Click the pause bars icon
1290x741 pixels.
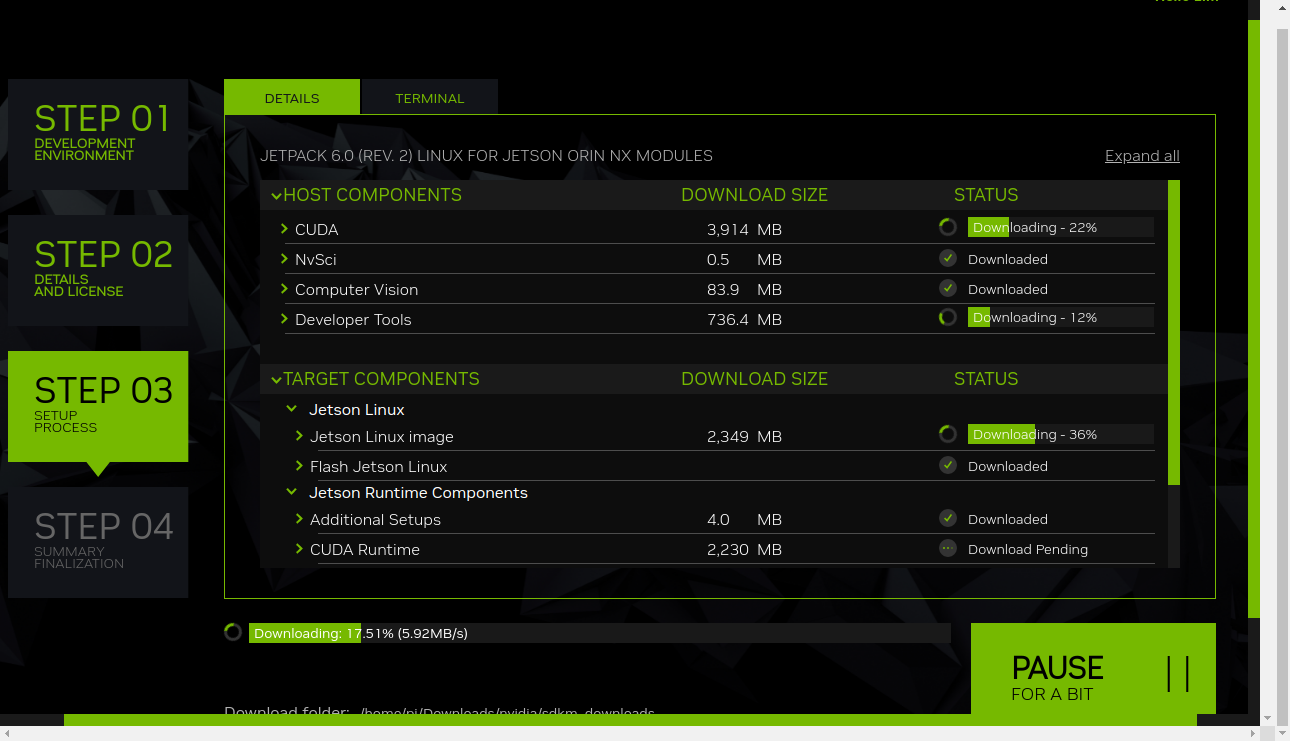(1178, 674)
